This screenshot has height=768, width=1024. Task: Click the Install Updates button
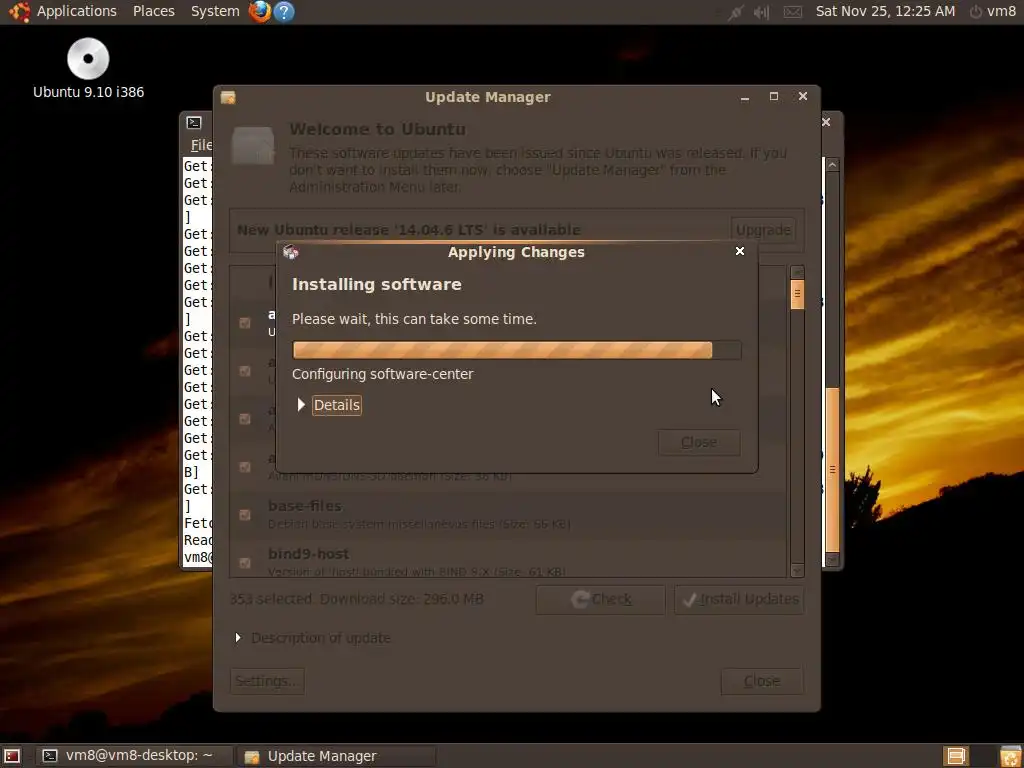(x=739, y=599)
